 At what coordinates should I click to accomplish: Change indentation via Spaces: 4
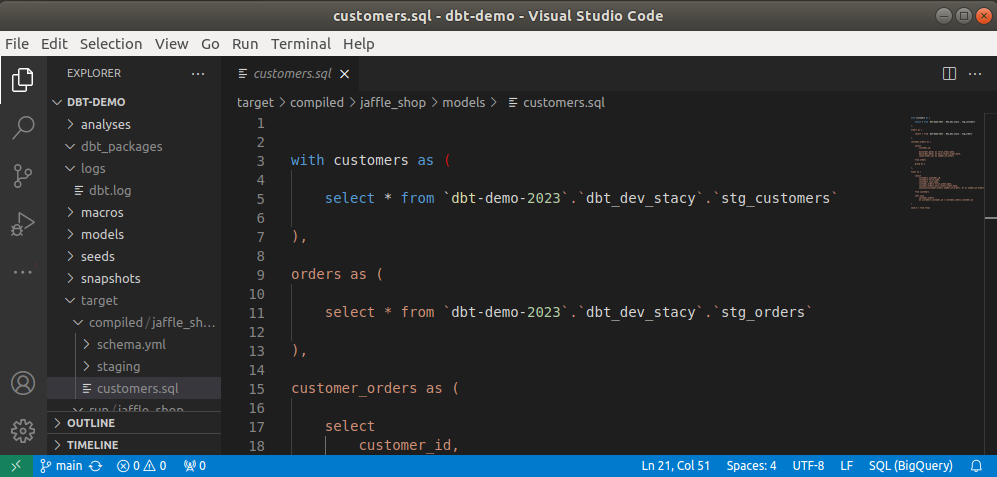tap(752, 466)
